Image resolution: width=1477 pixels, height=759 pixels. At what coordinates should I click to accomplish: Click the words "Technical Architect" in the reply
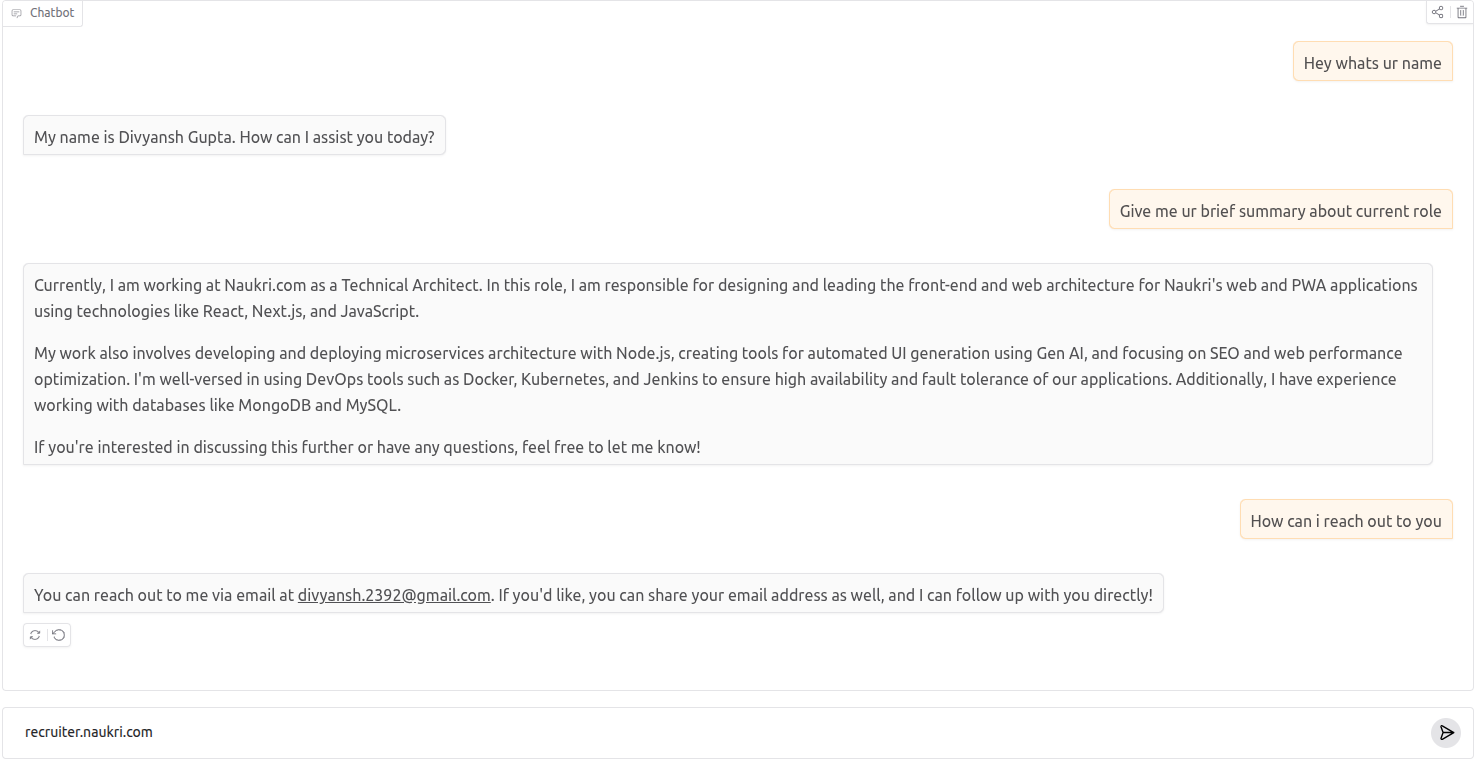pos(412,285)
